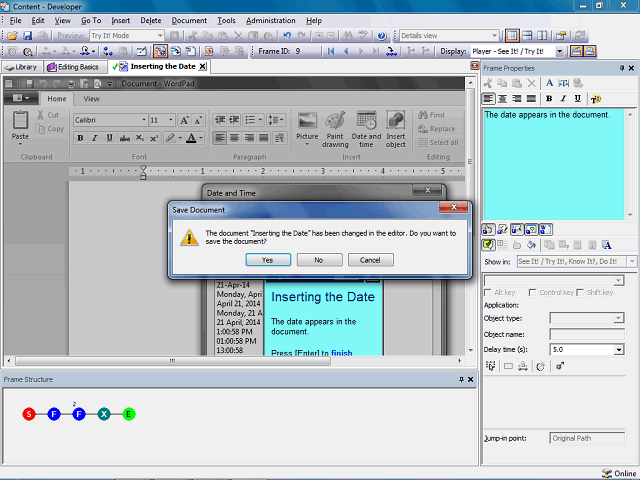Open the Insert menu

point(120,20)
